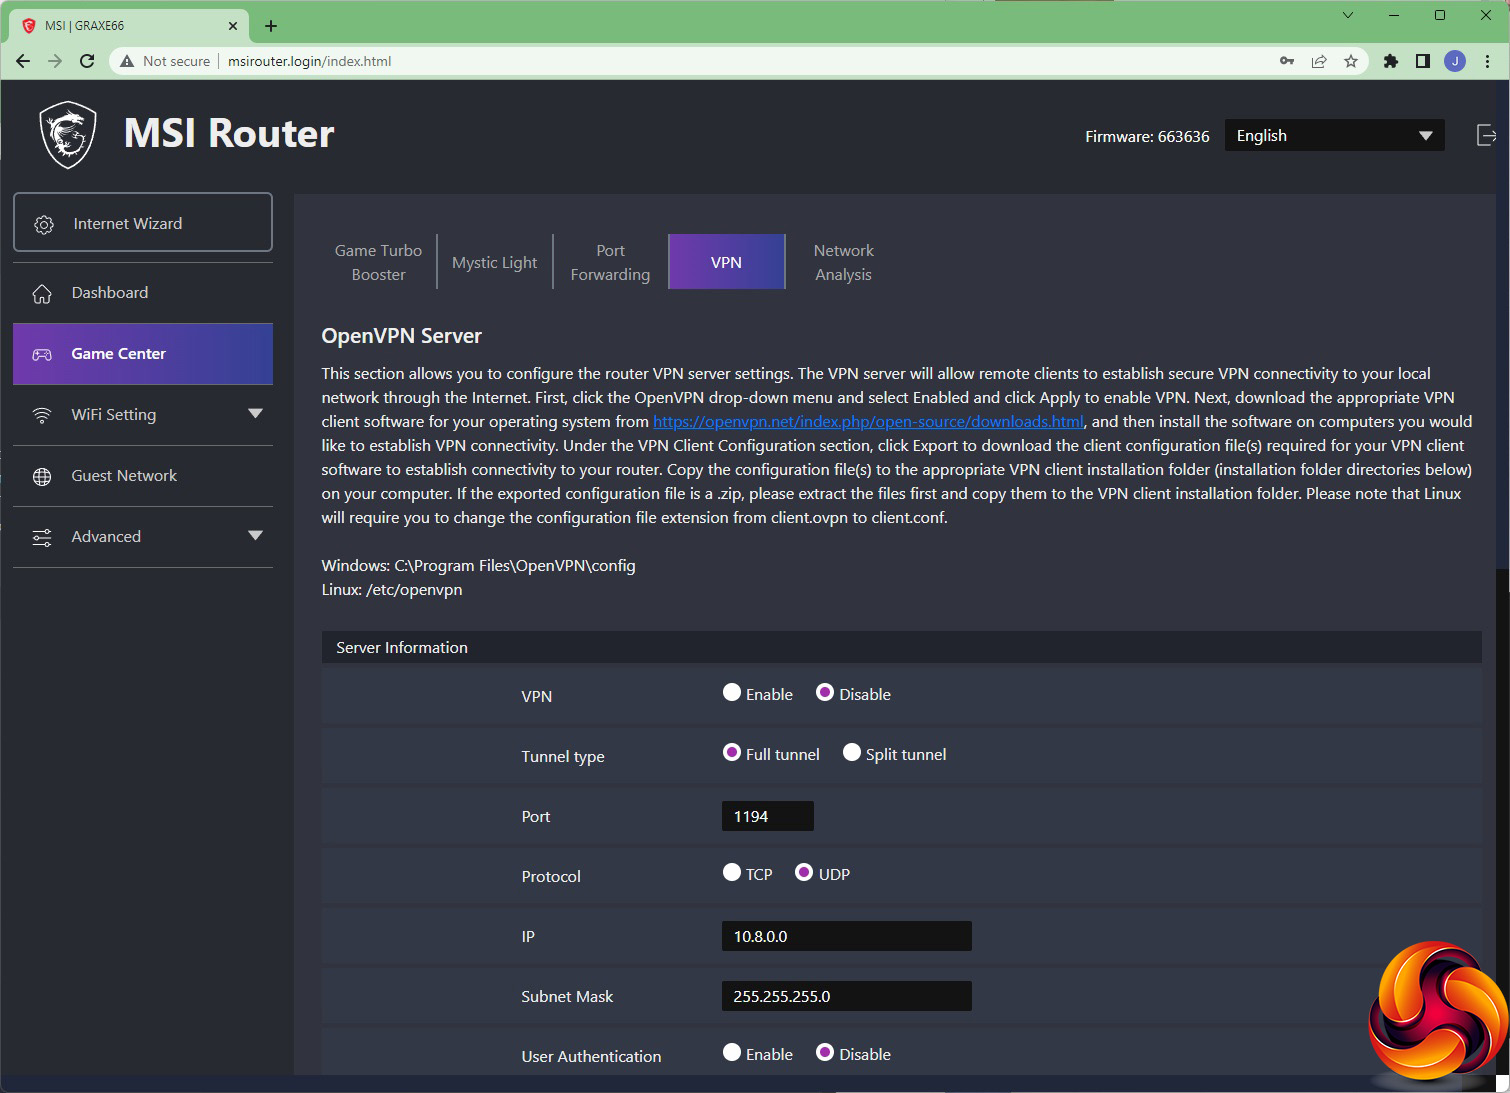Image resolution: width=1510 pixels, height=1093 pixels.
Task: Click the logout icon beside language selector
Action: [x=1487, y=135]
